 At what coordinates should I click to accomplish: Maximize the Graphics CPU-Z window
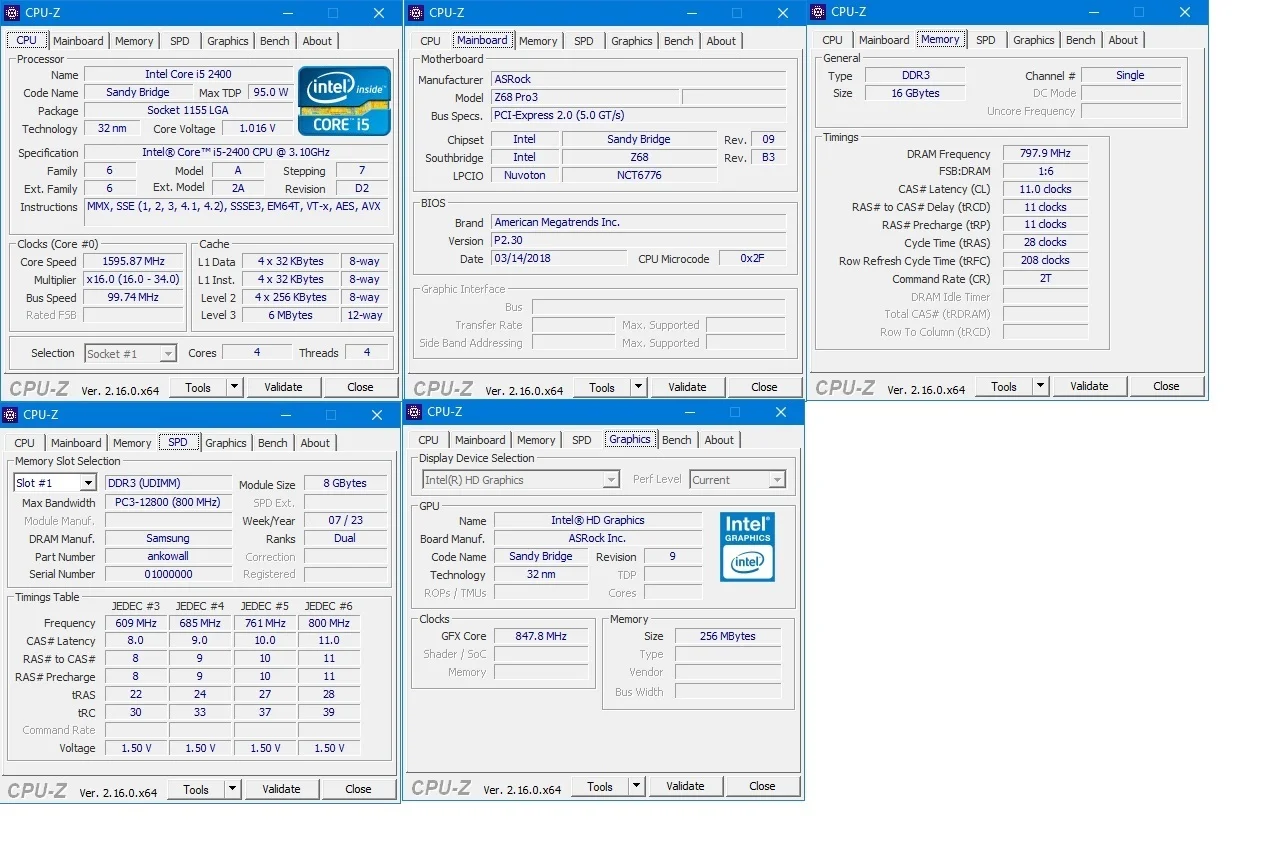(734, 412)
